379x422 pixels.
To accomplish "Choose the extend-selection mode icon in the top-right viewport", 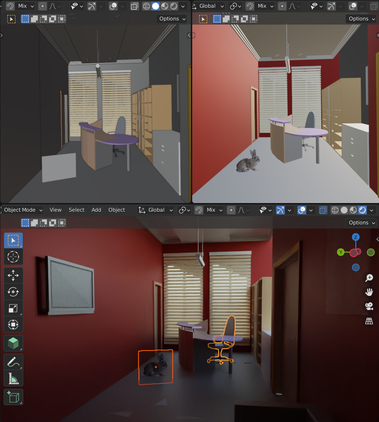I will (x=226, y=19).
